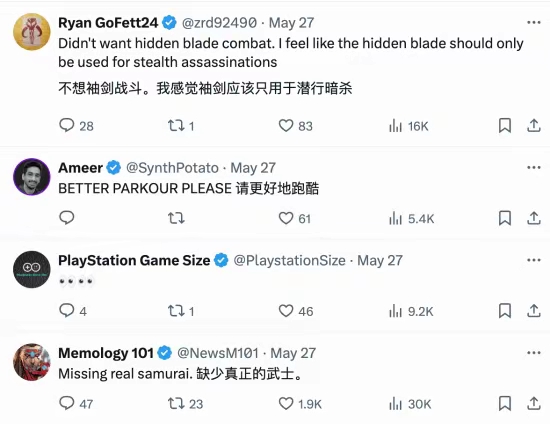Open the three-dot menu on Ameer's tweet
The height and width of the screenshot is (424, 550).
(534, 168)
